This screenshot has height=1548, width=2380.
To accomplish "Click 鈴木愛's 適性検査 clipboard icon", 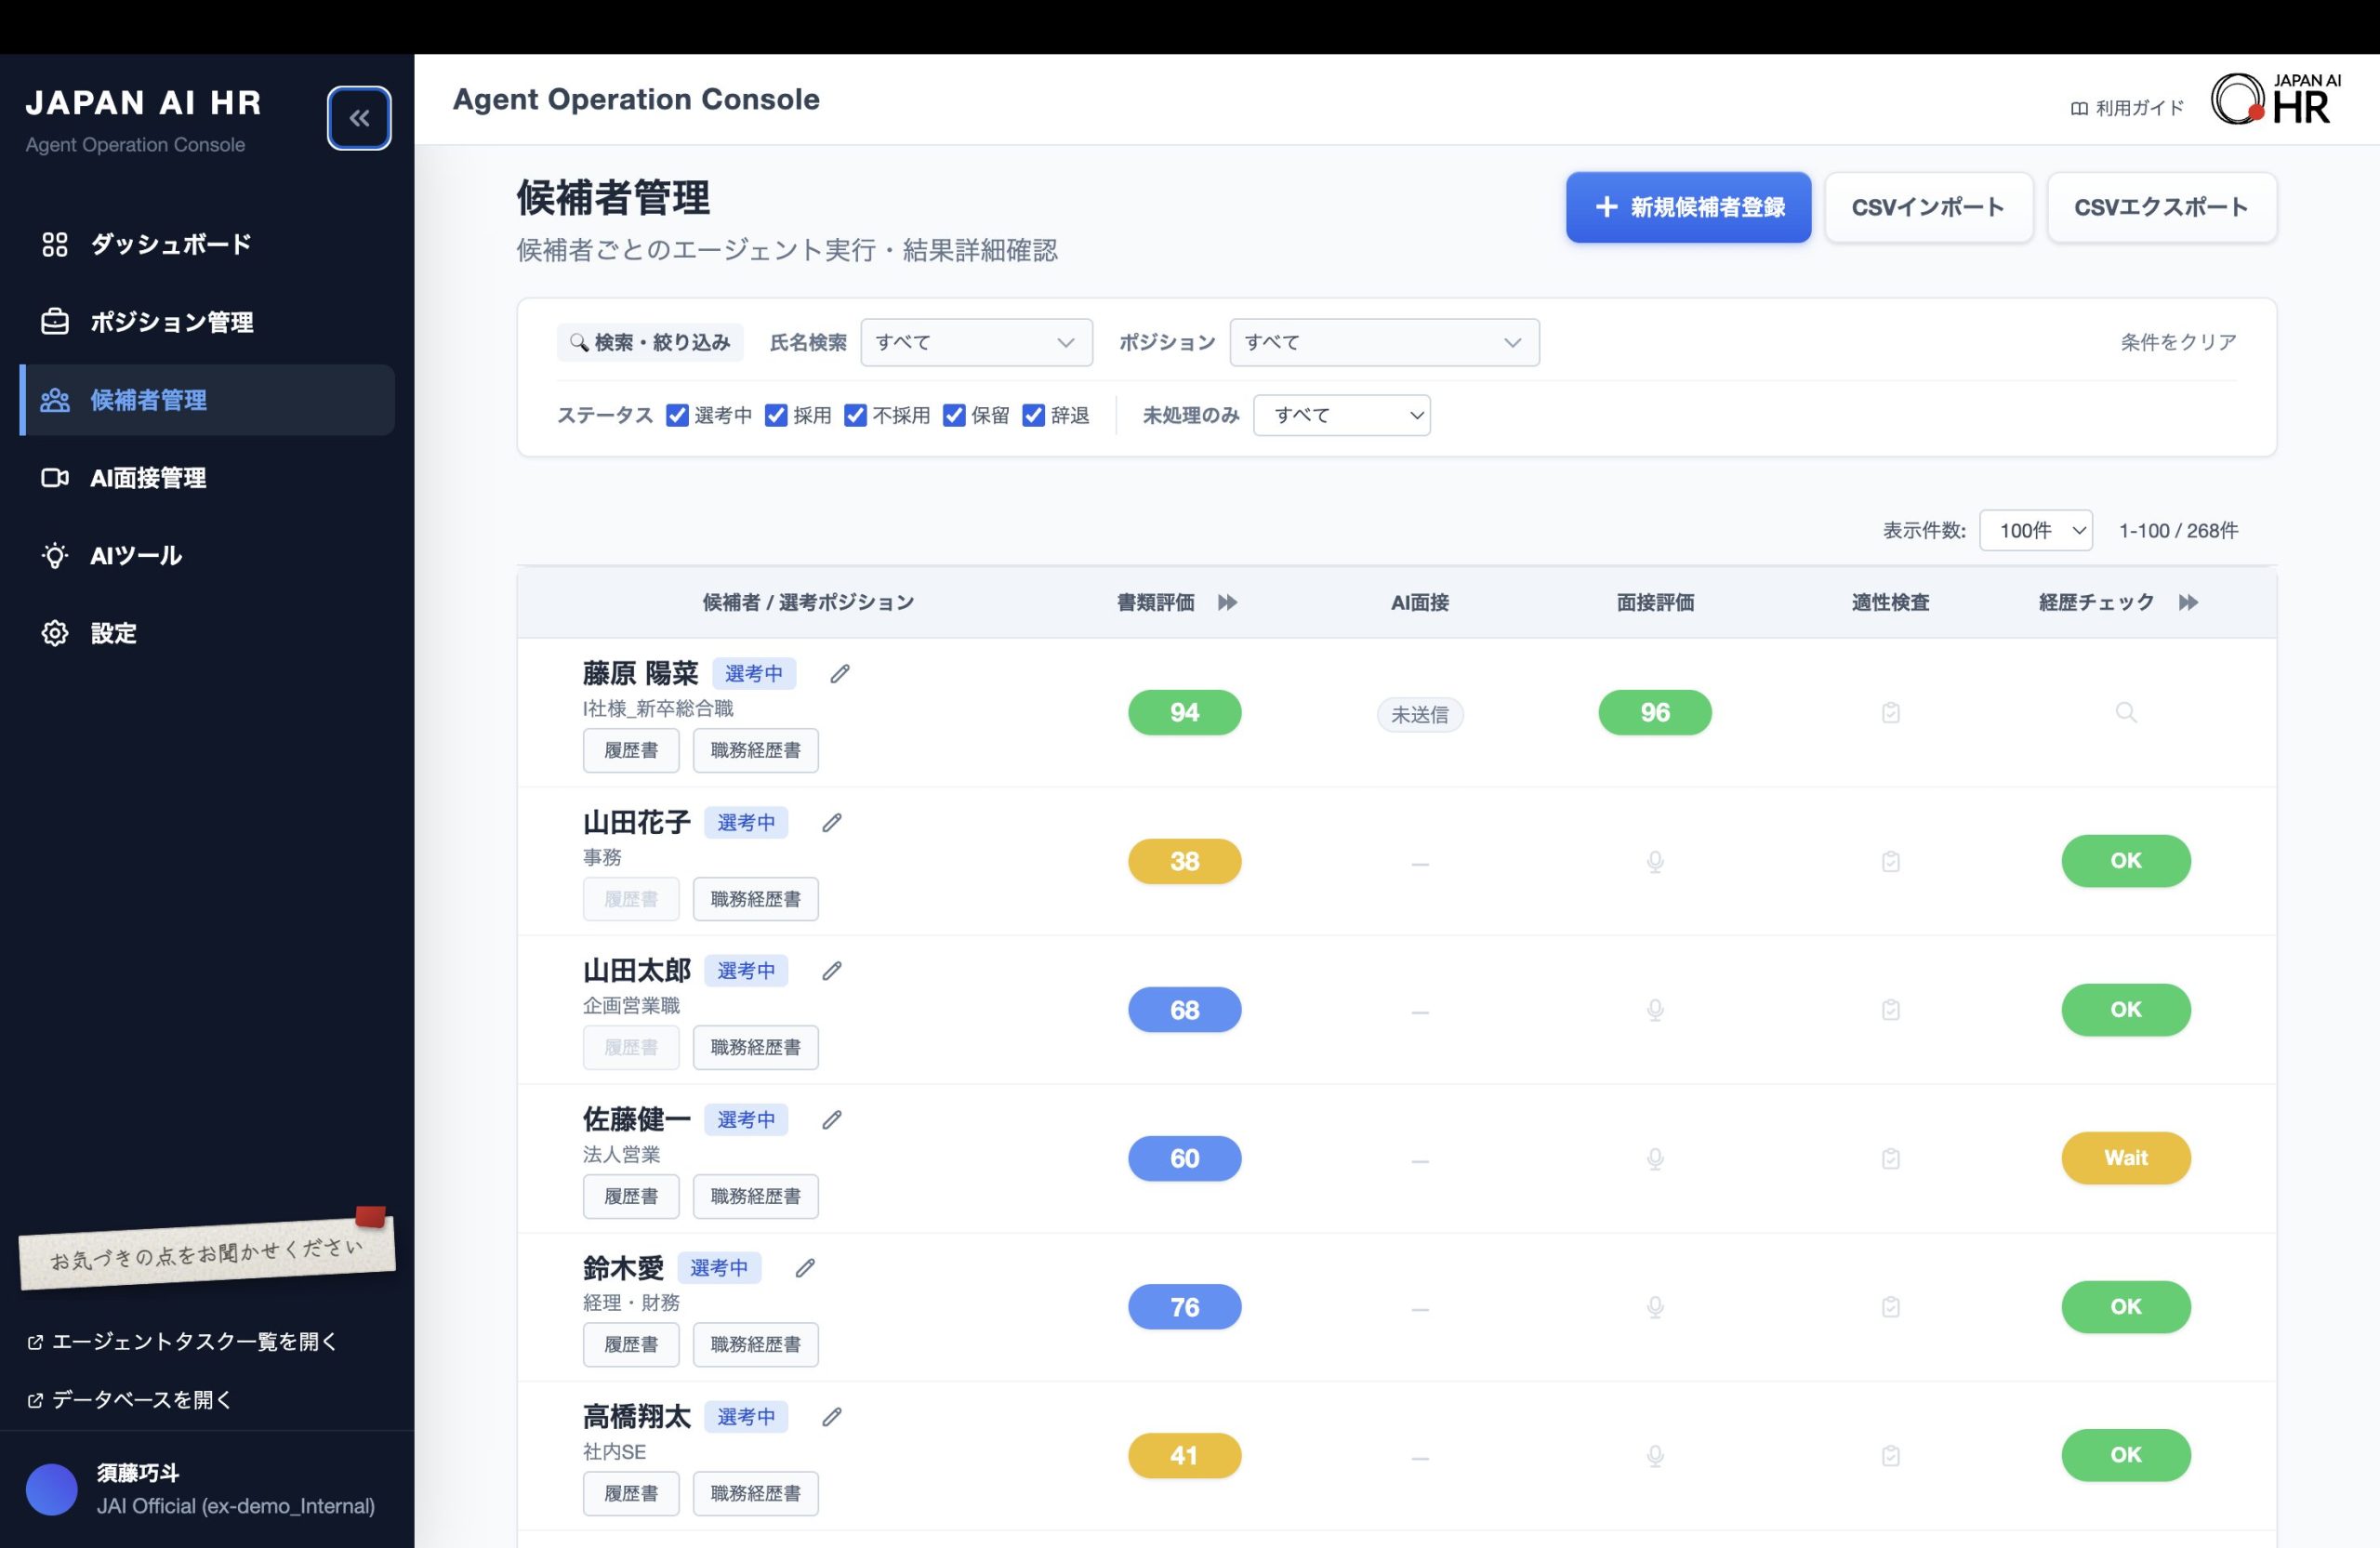I will click(1890, 1307).
